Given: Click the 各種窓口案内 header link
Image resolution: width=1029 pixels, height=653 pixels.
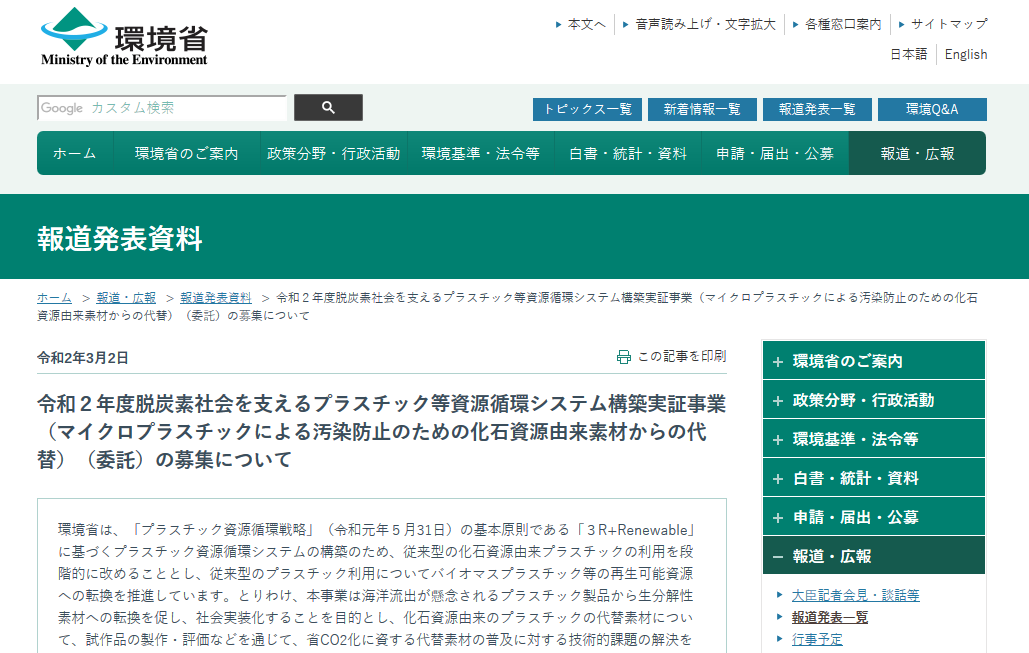Looking at the screenshot, I should point(838,24).
